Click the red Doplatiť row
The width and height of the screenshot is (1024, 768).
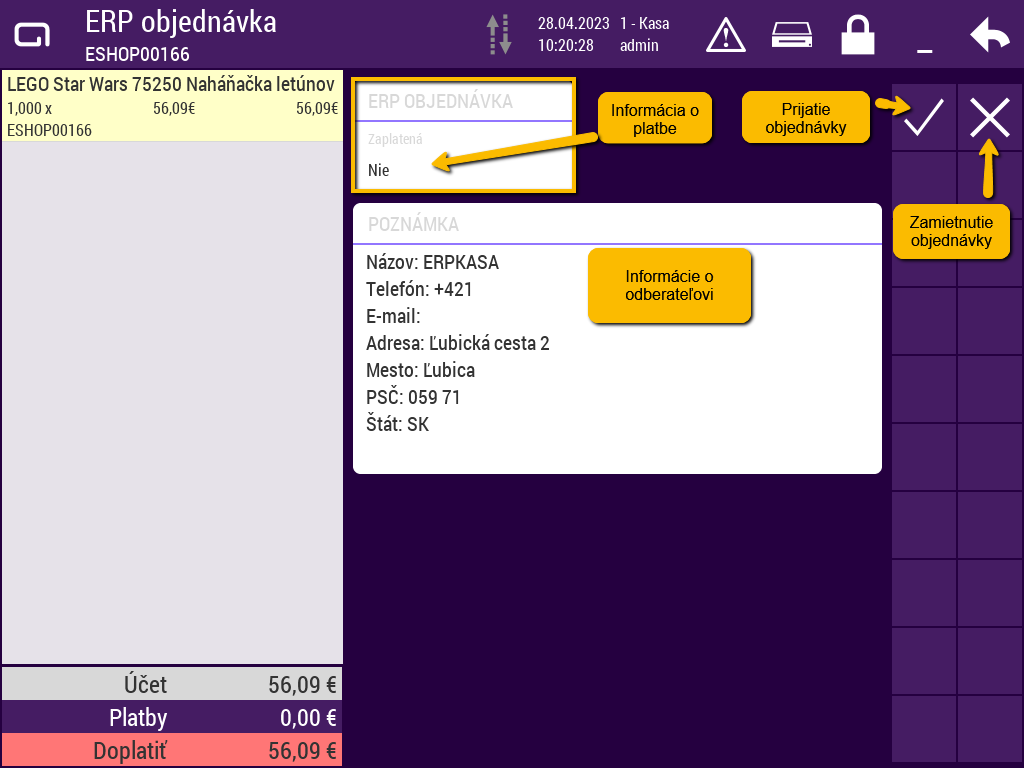tap(172, 751)
